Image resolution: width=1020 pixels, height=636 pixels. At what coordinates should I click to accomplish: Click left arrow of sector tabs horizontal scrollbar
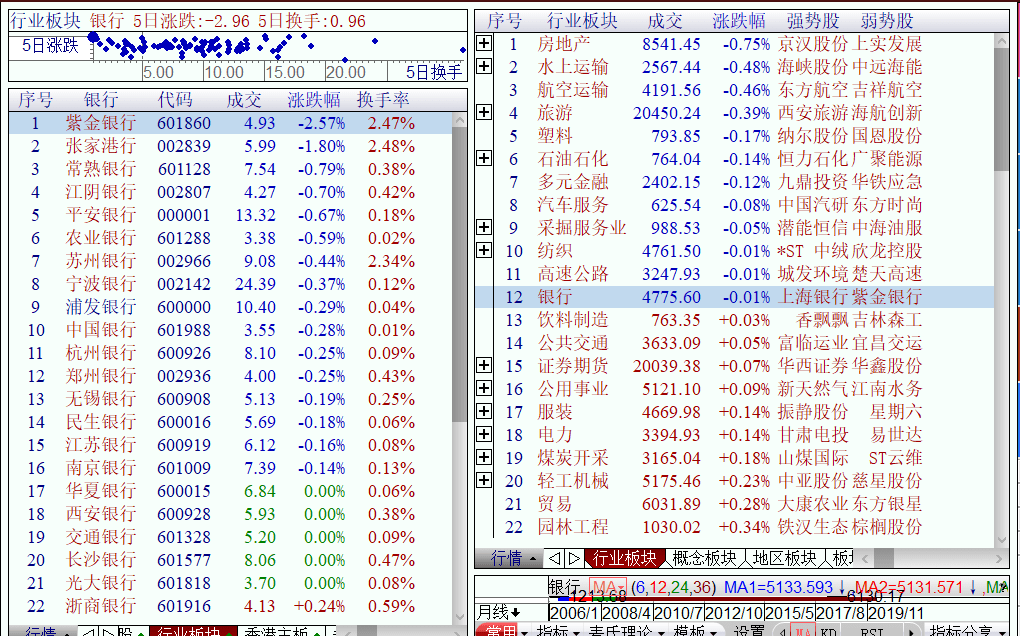(865, 558)
